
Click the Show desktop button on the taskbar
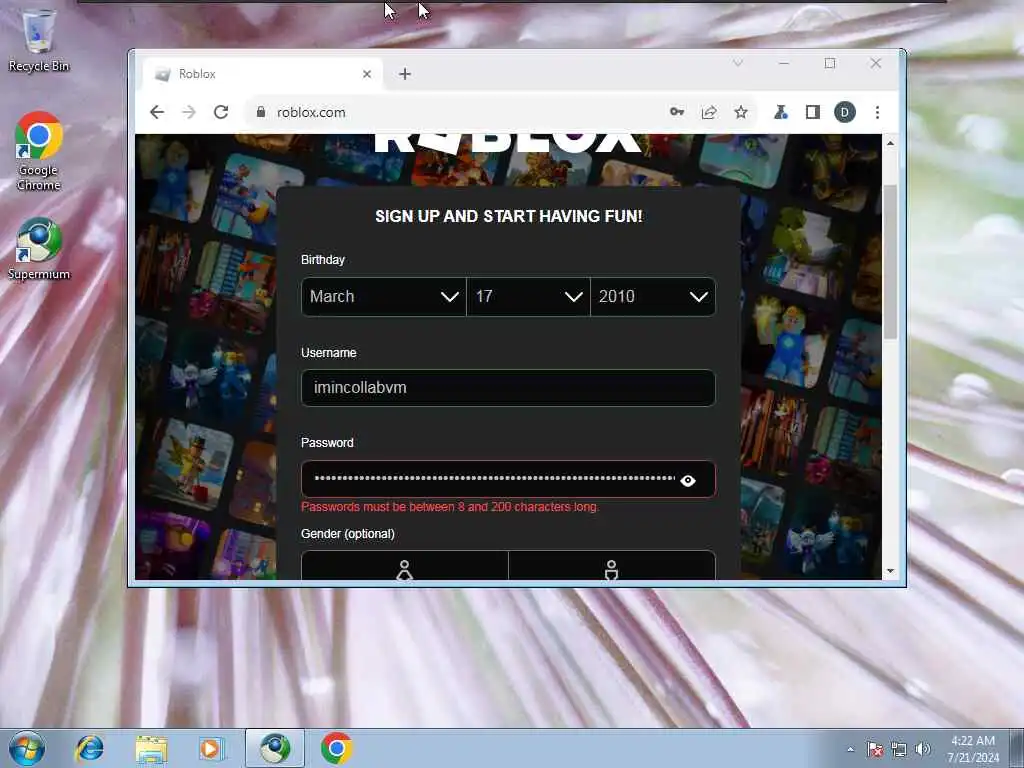[x=1017, y=748]
